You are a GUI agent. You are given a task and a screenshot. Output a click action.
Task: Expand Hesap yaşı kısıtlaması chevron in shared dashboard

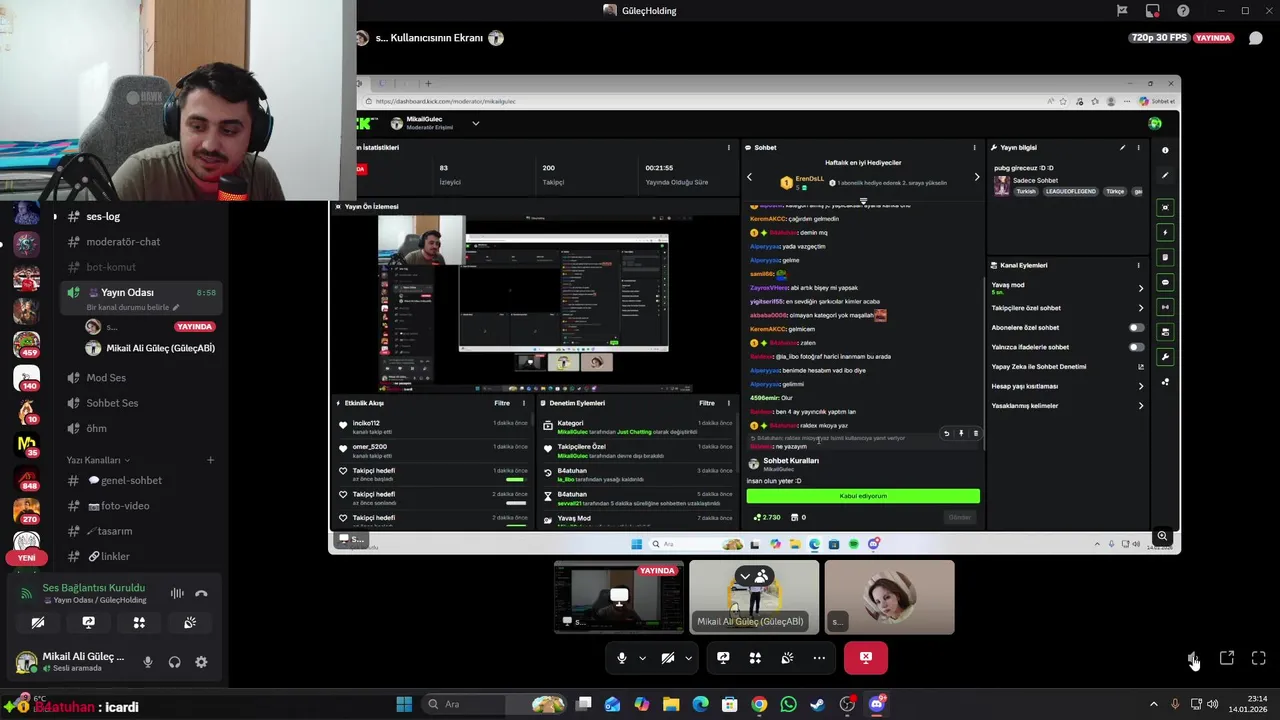(1140, 386)
